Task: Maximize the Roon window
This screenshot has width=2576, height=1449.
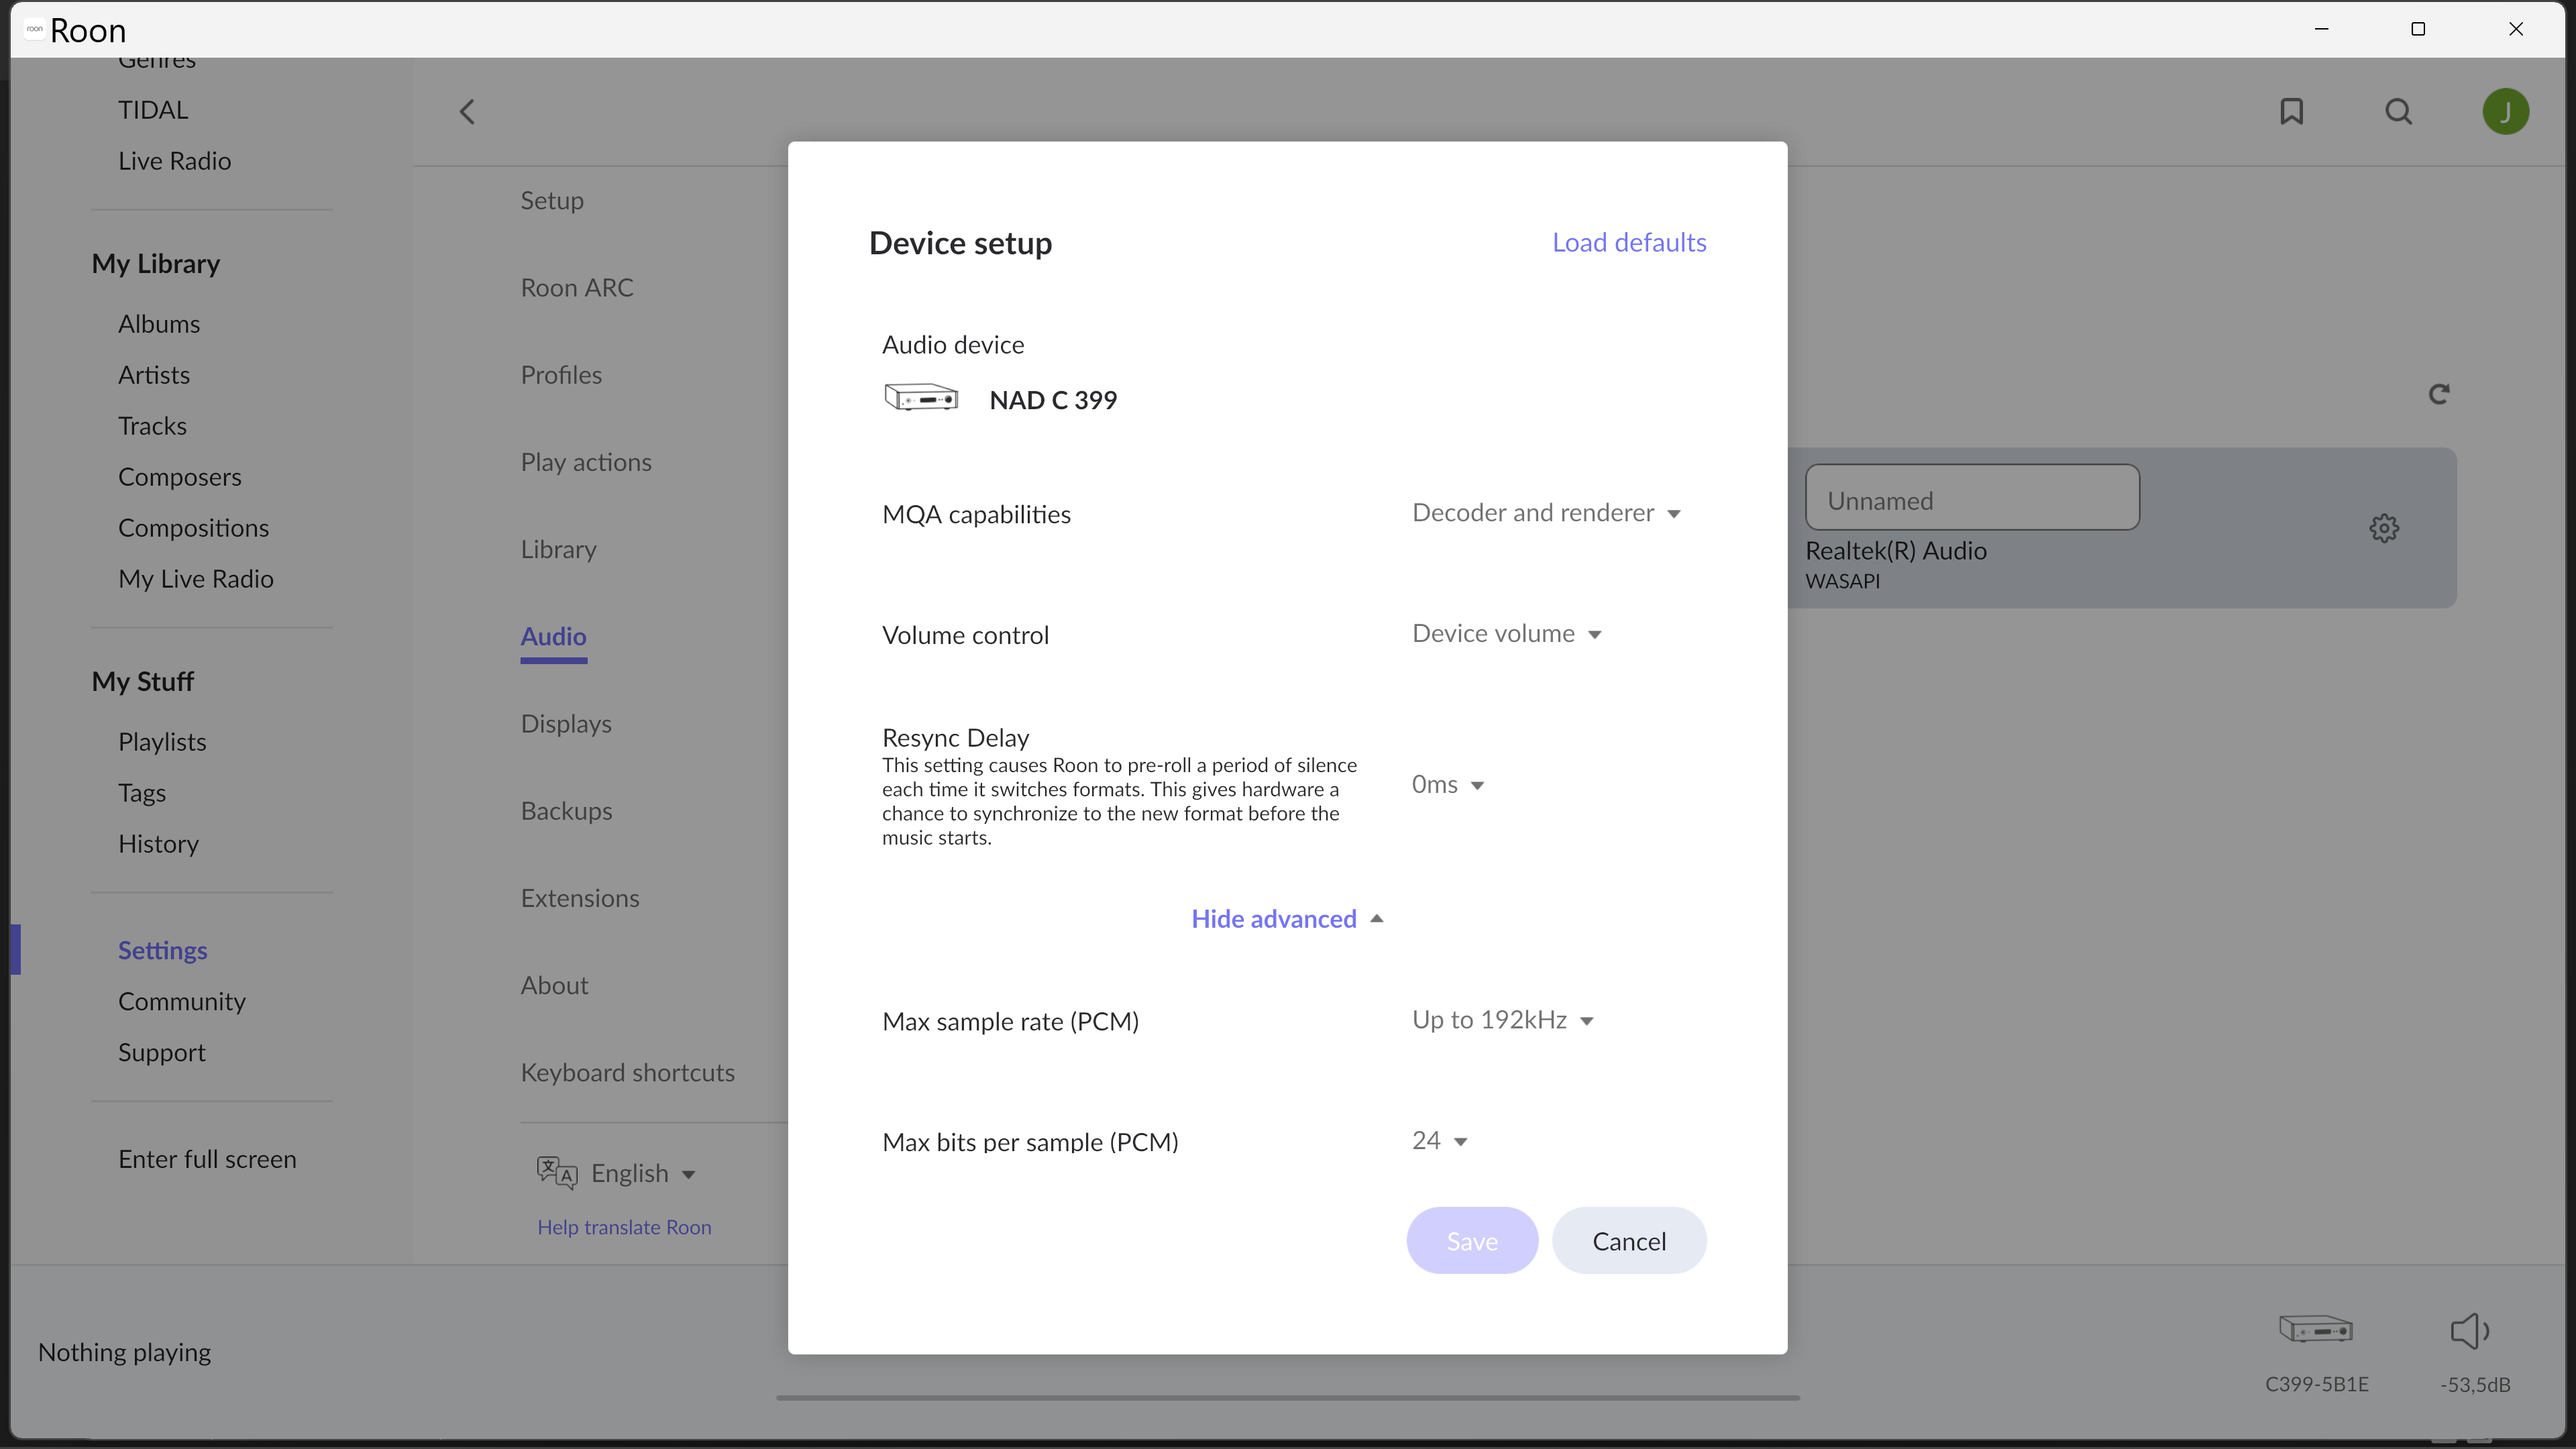Action: tap(2418, 29)
